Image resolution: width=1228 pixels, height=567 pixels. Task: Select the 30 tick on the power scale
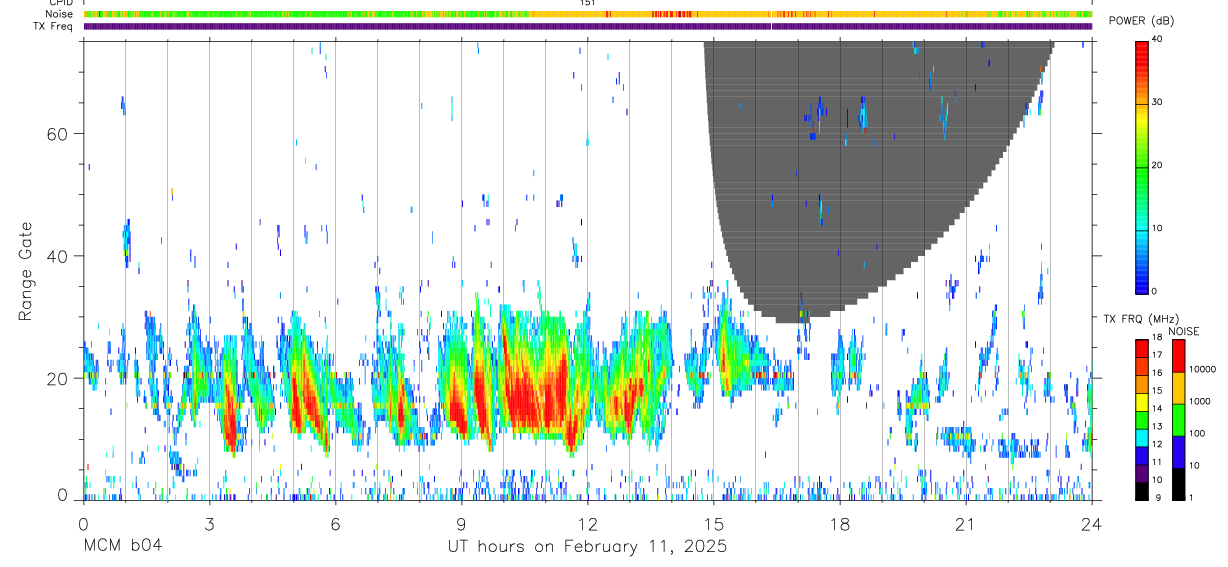pyautogui.click(x=1158, y=102)
